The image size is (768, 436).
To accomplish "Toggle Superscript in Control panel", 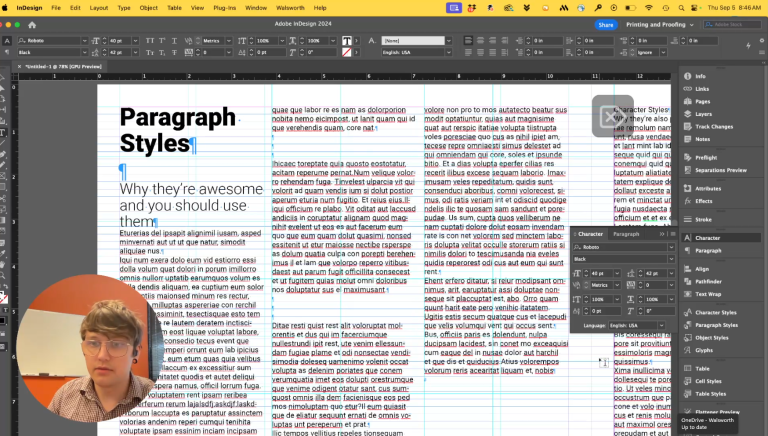I will pyautogui.click(x=162, y=41).
